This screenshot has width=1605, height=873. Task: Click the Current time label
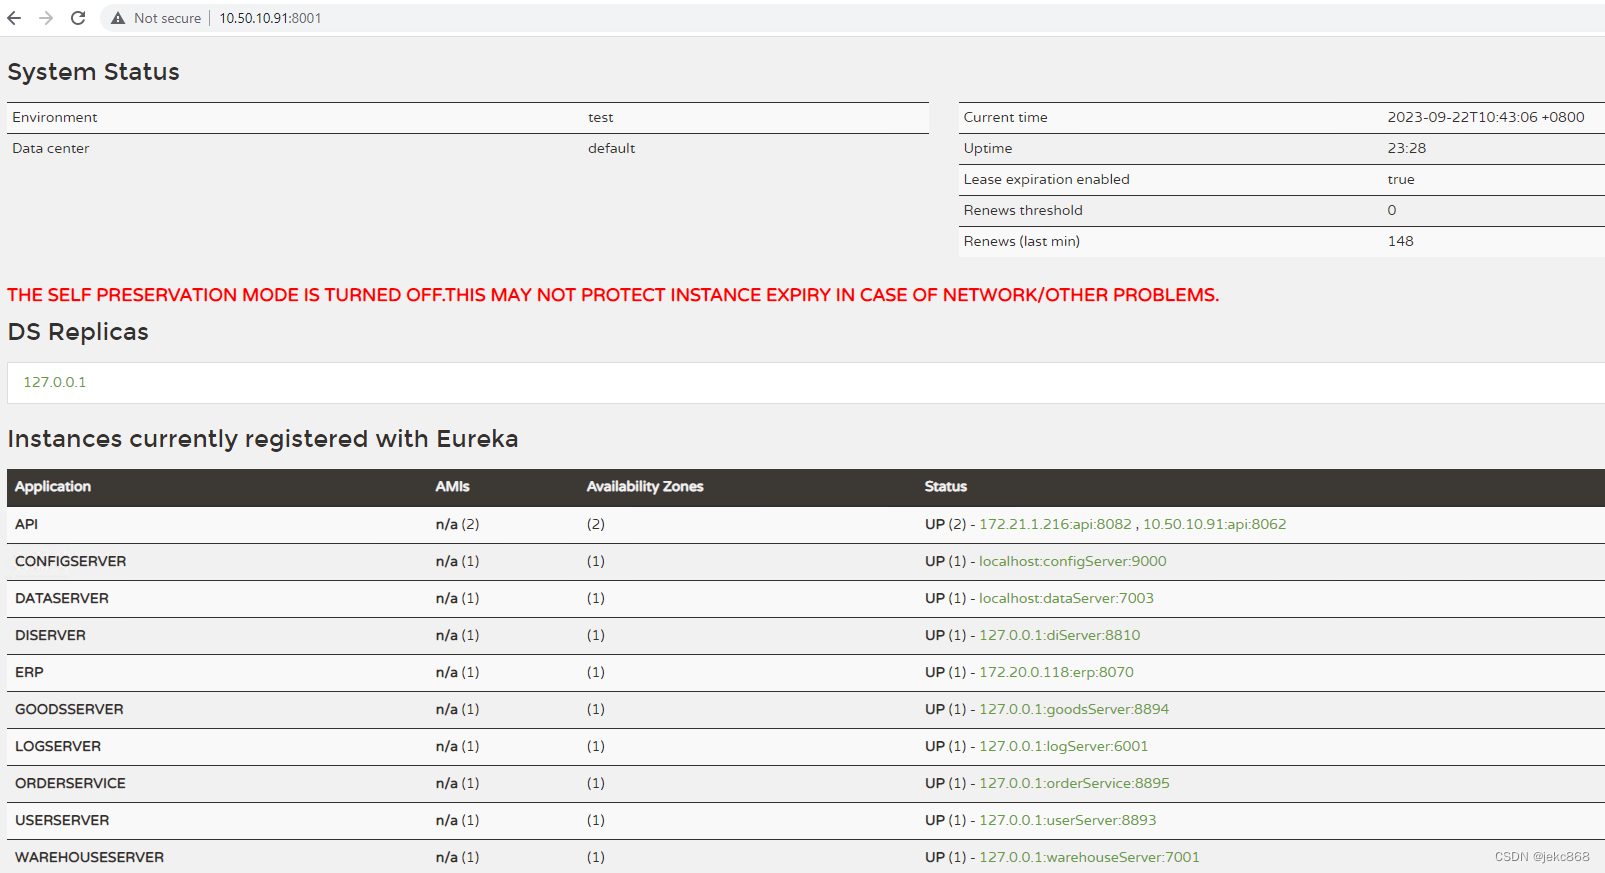(1006, 117)
